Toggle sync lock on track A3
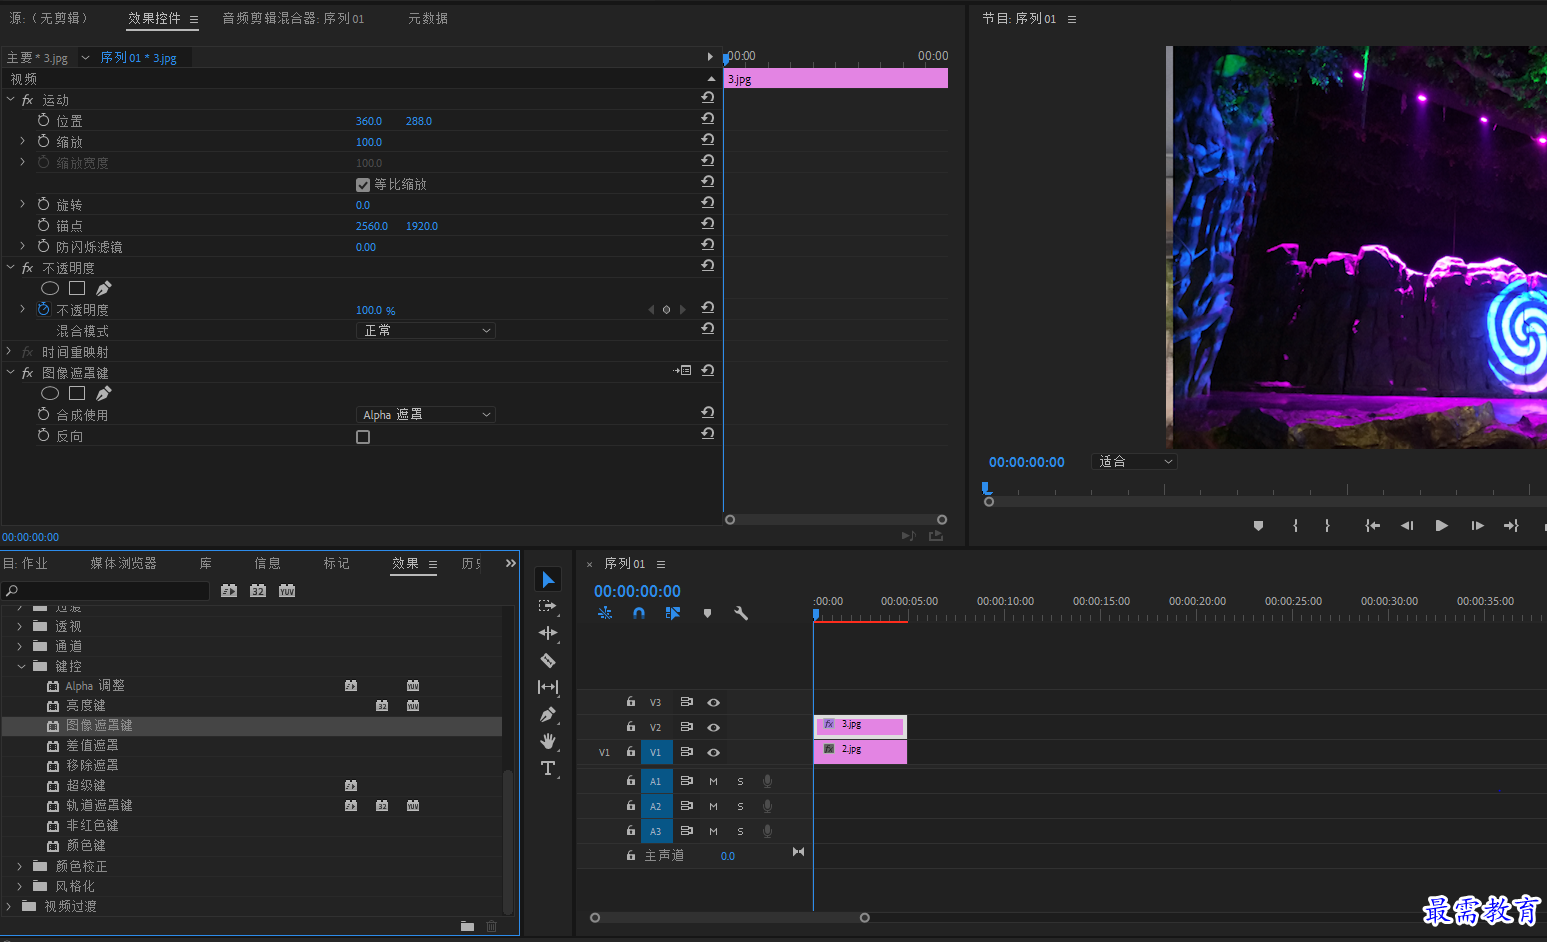The height and width of the screenshot is (942, 1547). click(x=687, y=831)
